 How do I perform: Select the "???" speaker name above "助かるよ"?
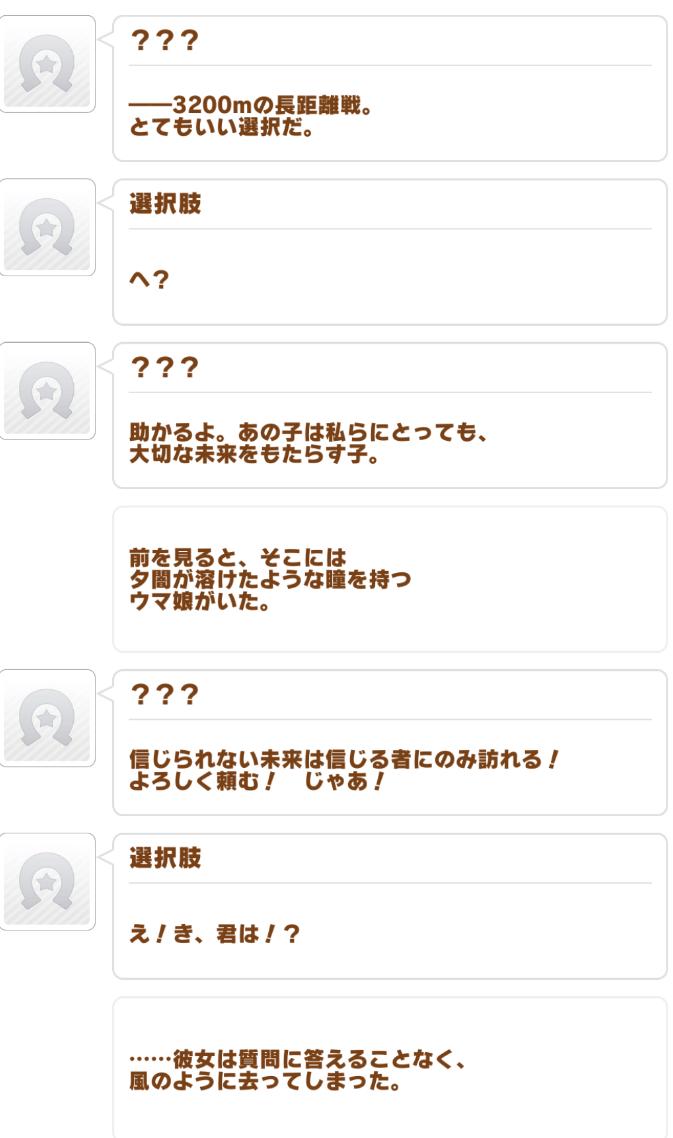[165, 367]
